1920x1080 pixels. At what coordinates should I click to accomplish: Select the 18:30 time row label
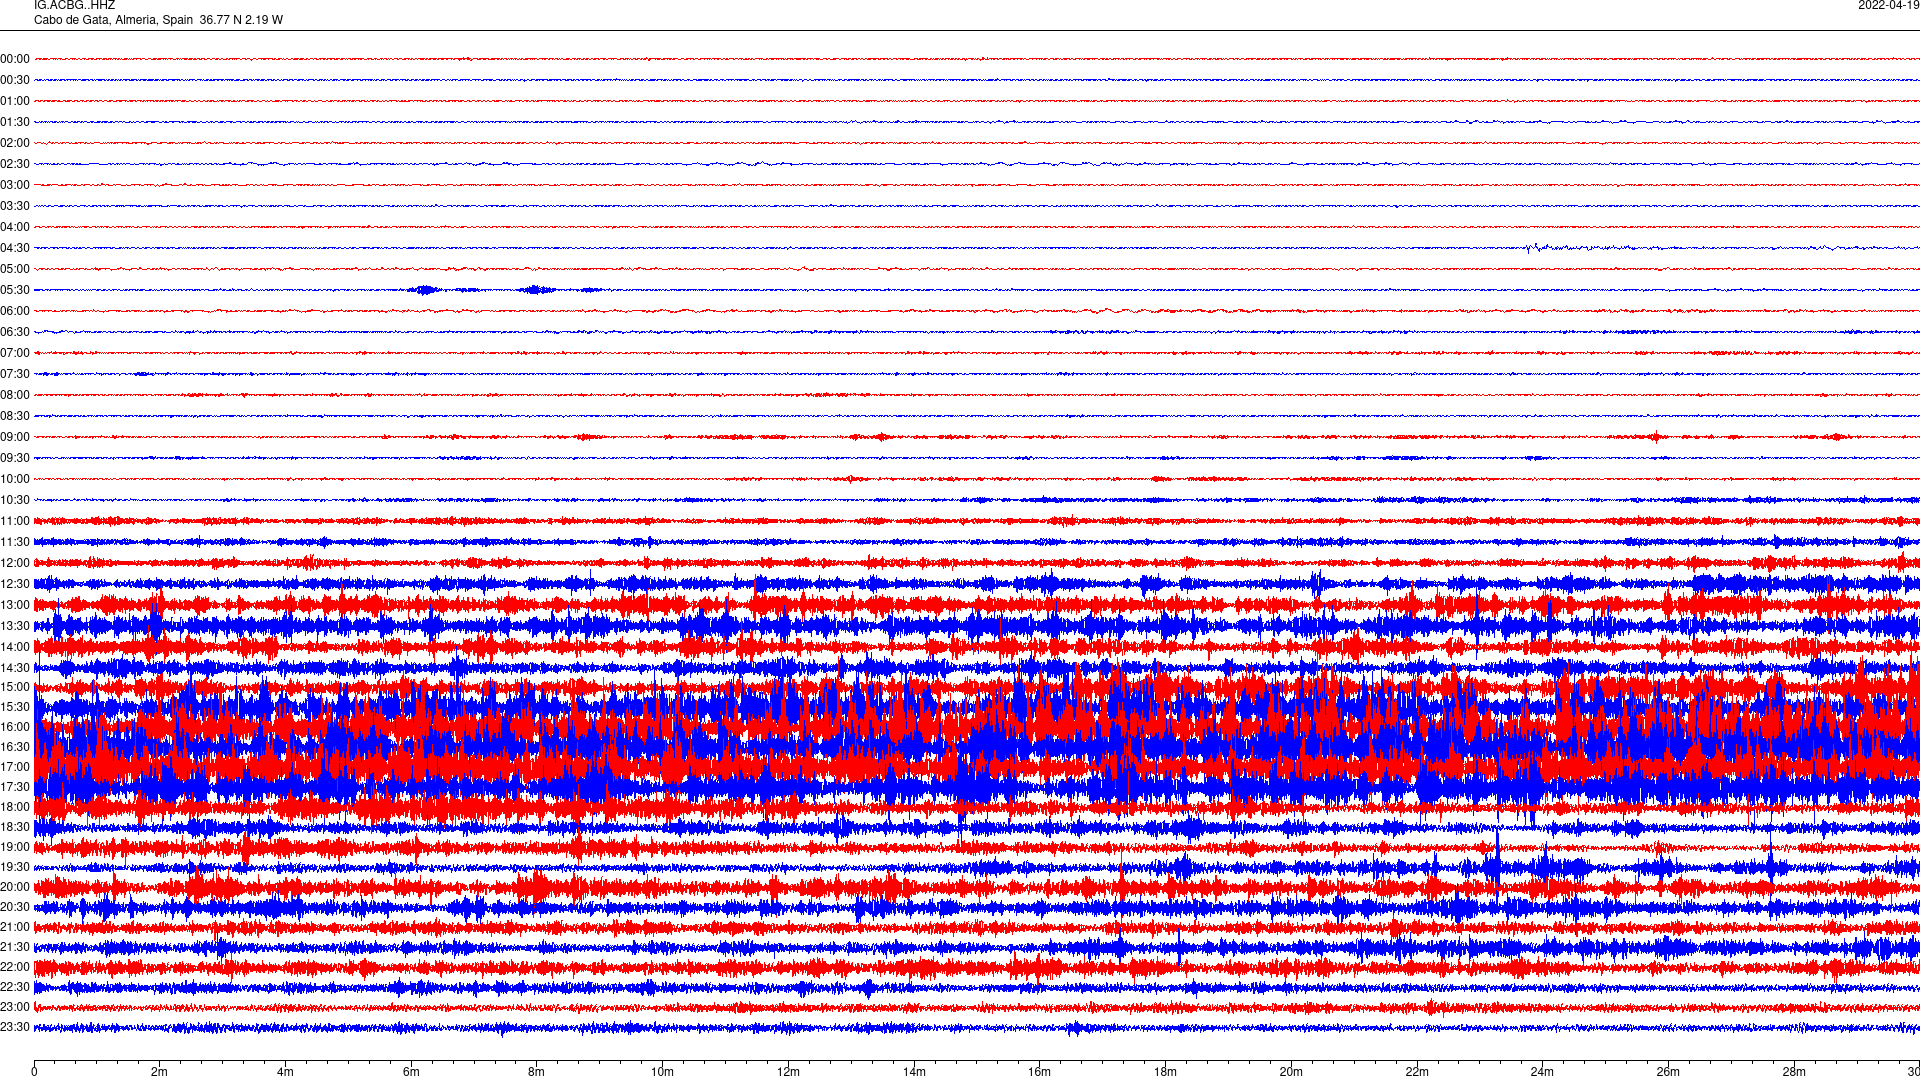tap(15, 827)
